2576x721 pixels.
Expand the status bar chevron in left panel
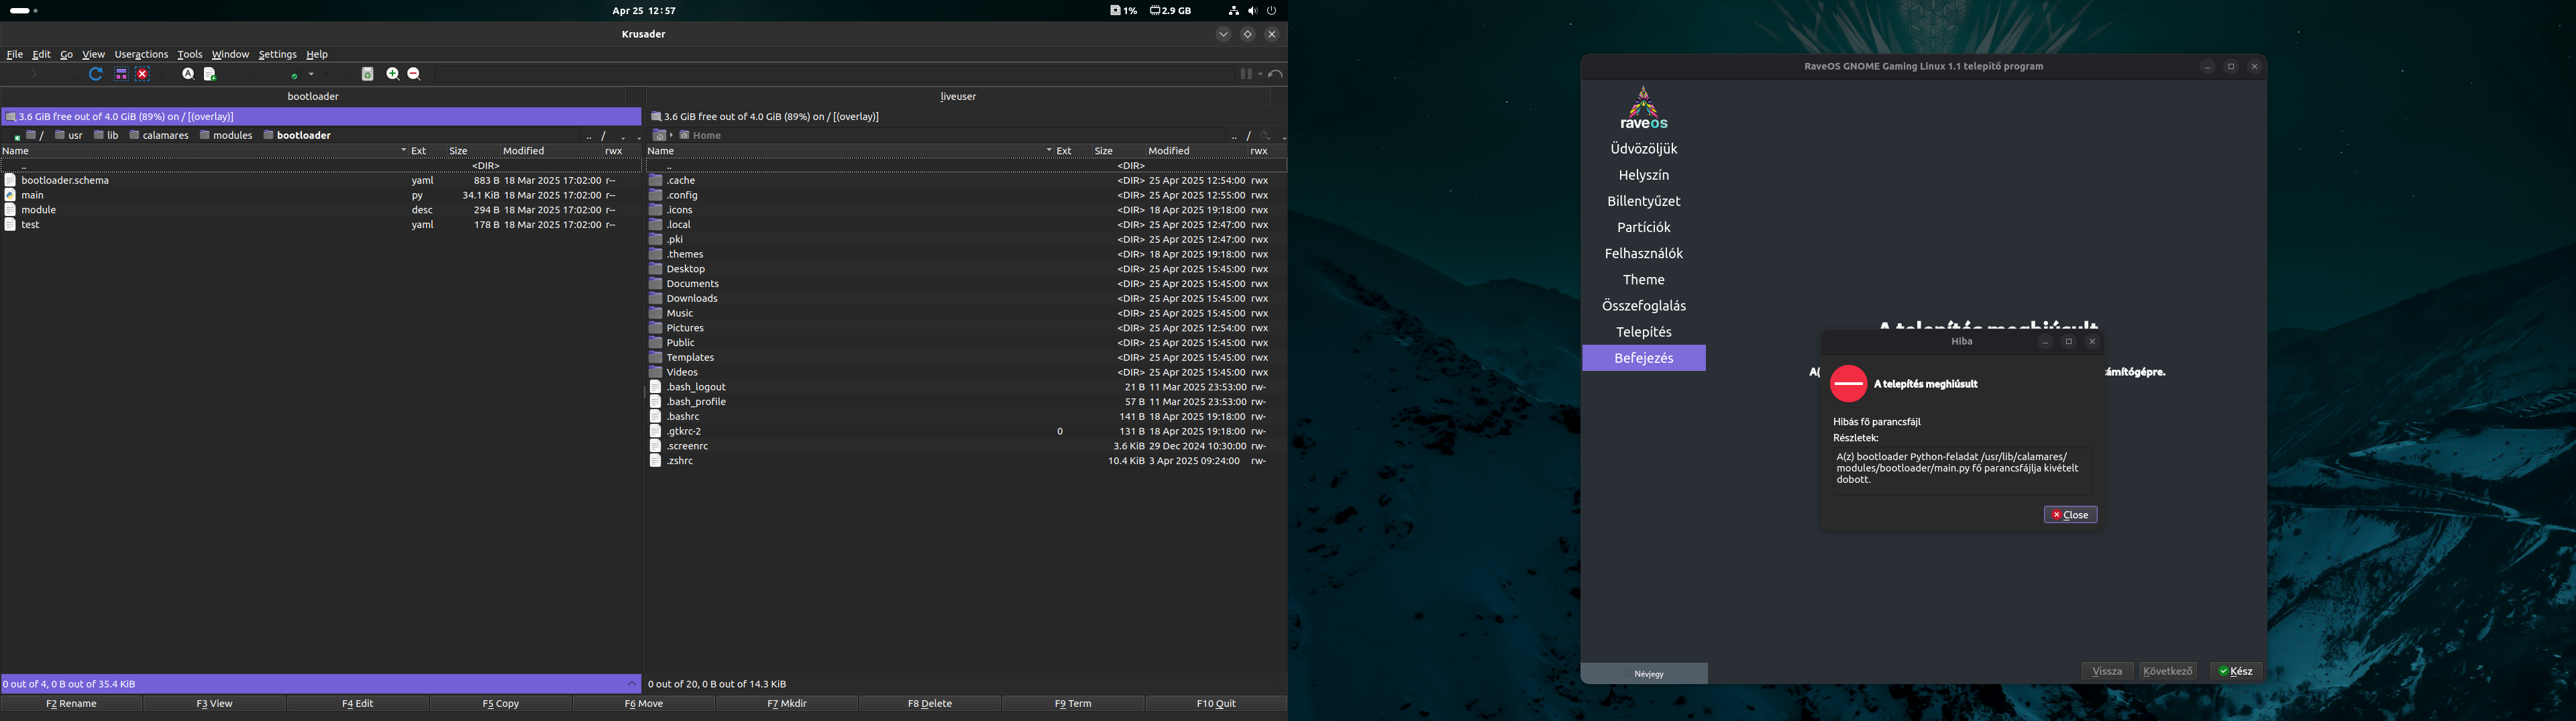pyautogui.click(x=631, y=684)
